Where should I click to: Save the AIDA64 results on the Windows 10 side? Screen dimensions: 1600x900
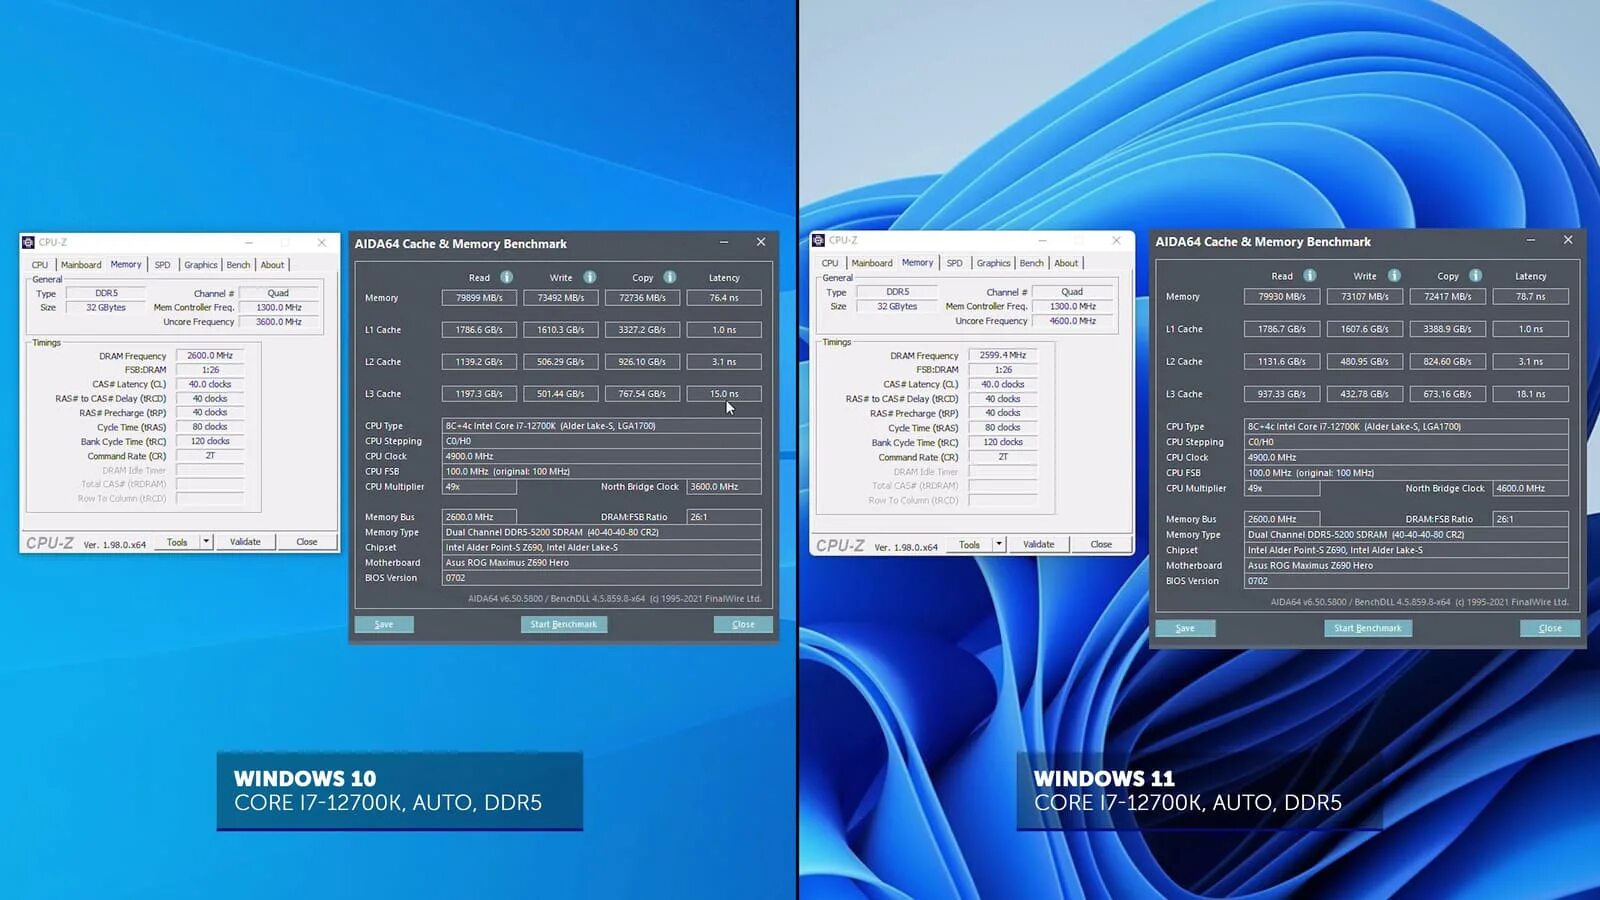(384, 624)
